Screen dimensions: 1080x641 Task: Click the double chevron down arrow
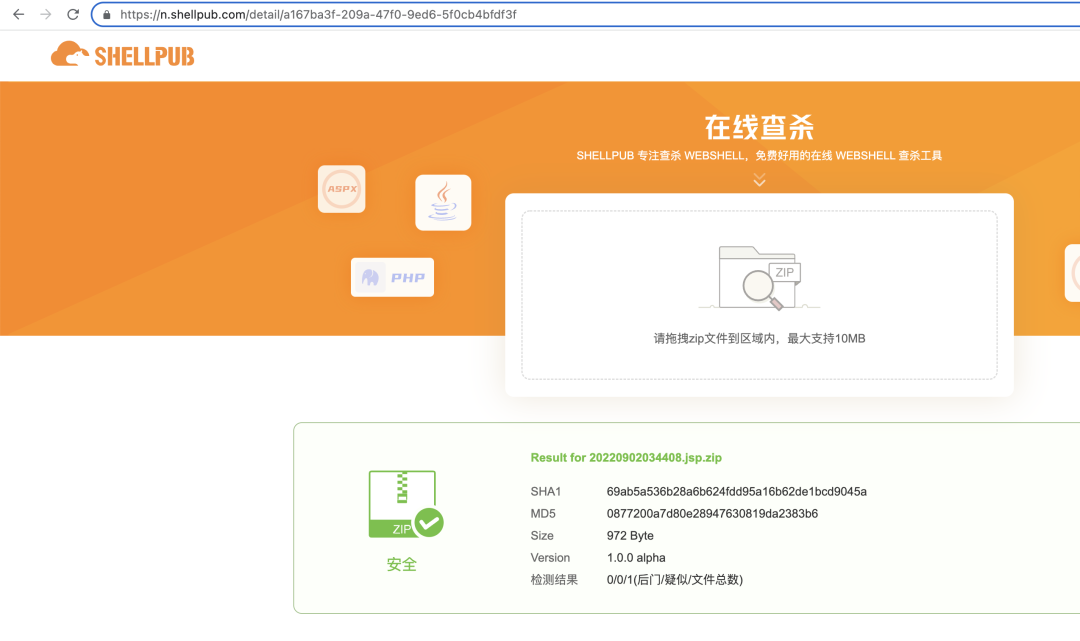[759, 180]
